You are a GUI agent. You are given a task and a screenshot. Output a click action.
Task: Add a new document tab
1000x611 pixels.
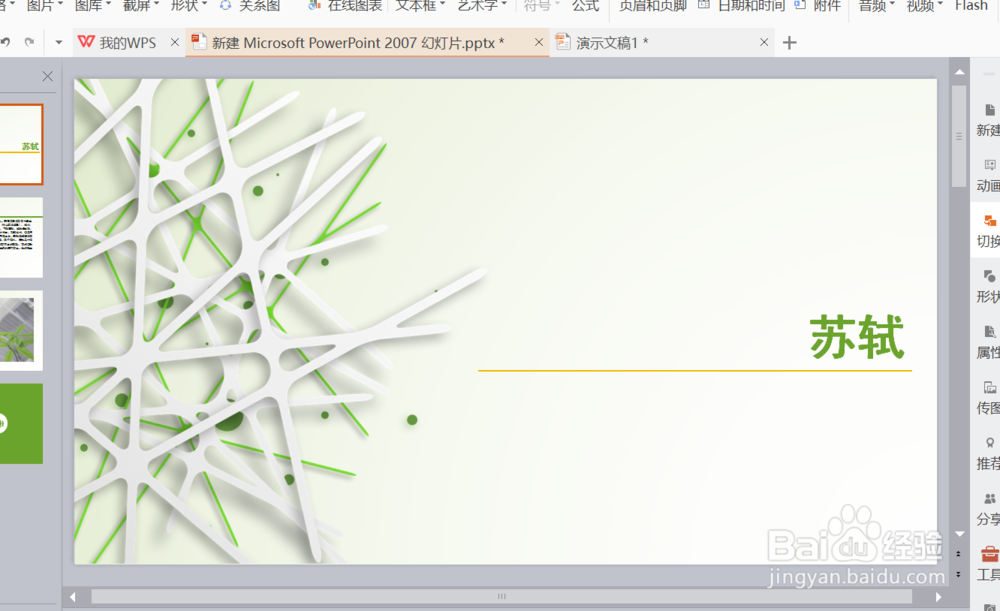point(790,43)
